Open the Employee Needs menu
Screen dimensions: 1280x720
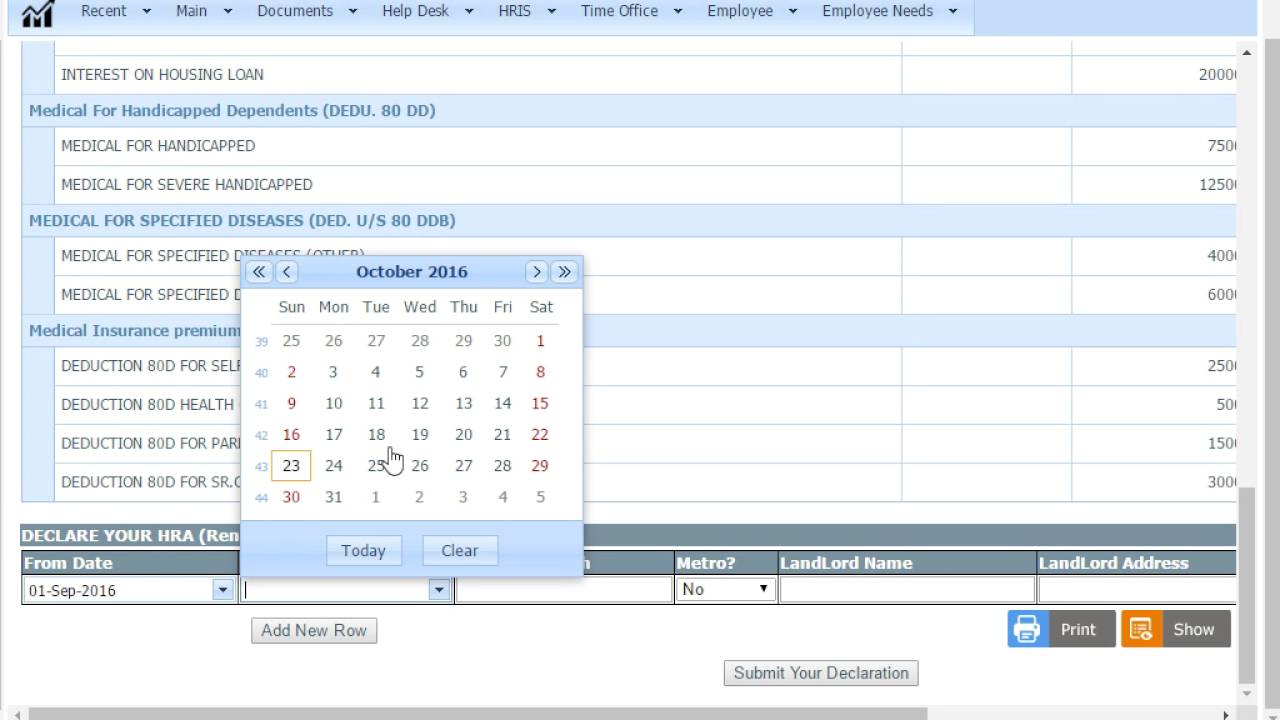pyautogui.click(x=890, y=11)
